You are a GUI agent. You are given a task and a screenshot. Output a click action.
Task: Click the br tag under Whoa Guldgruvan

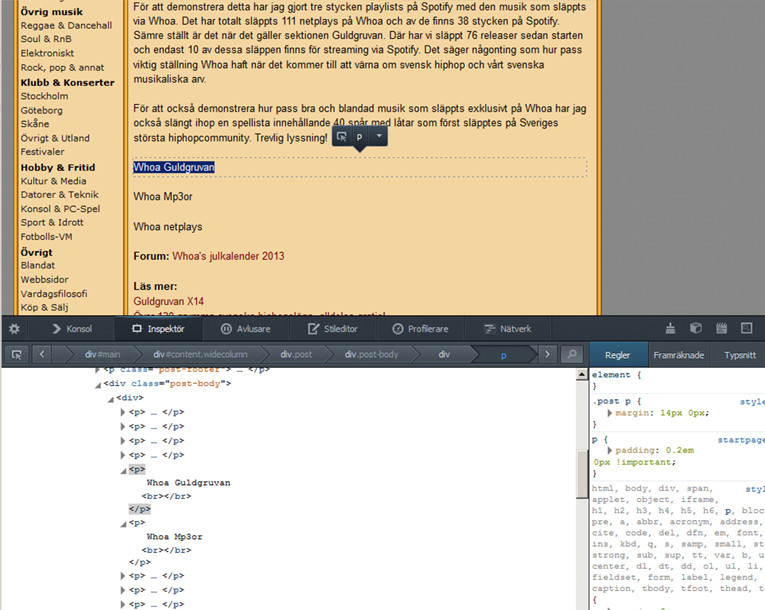click(166, 496)
